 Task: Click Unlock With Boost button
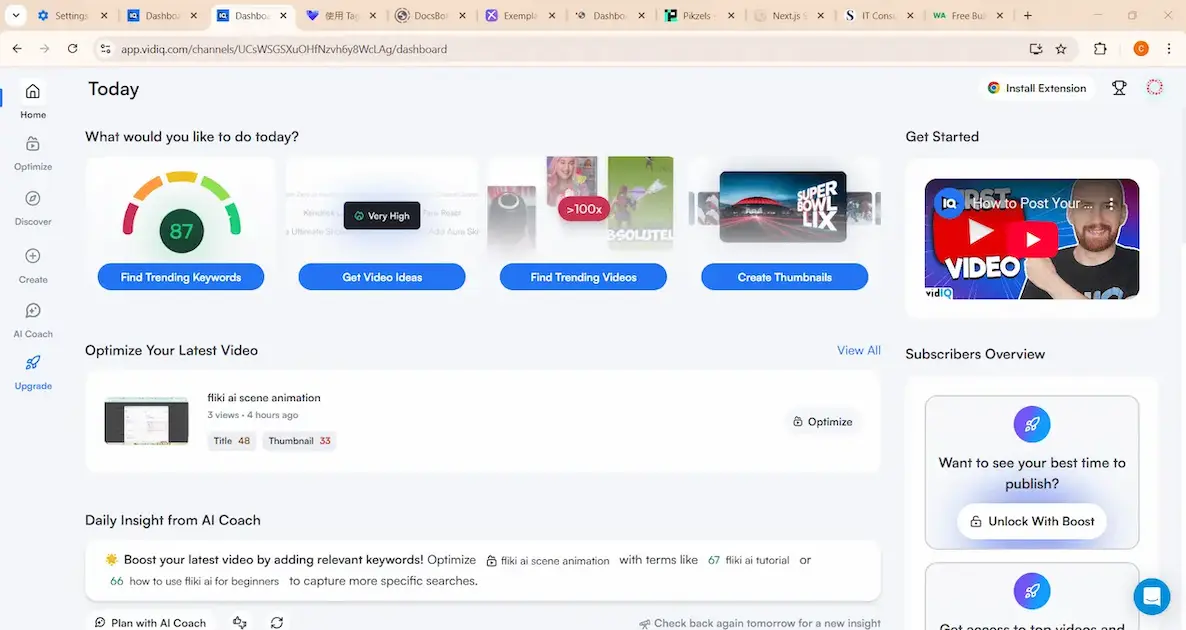1031,521
